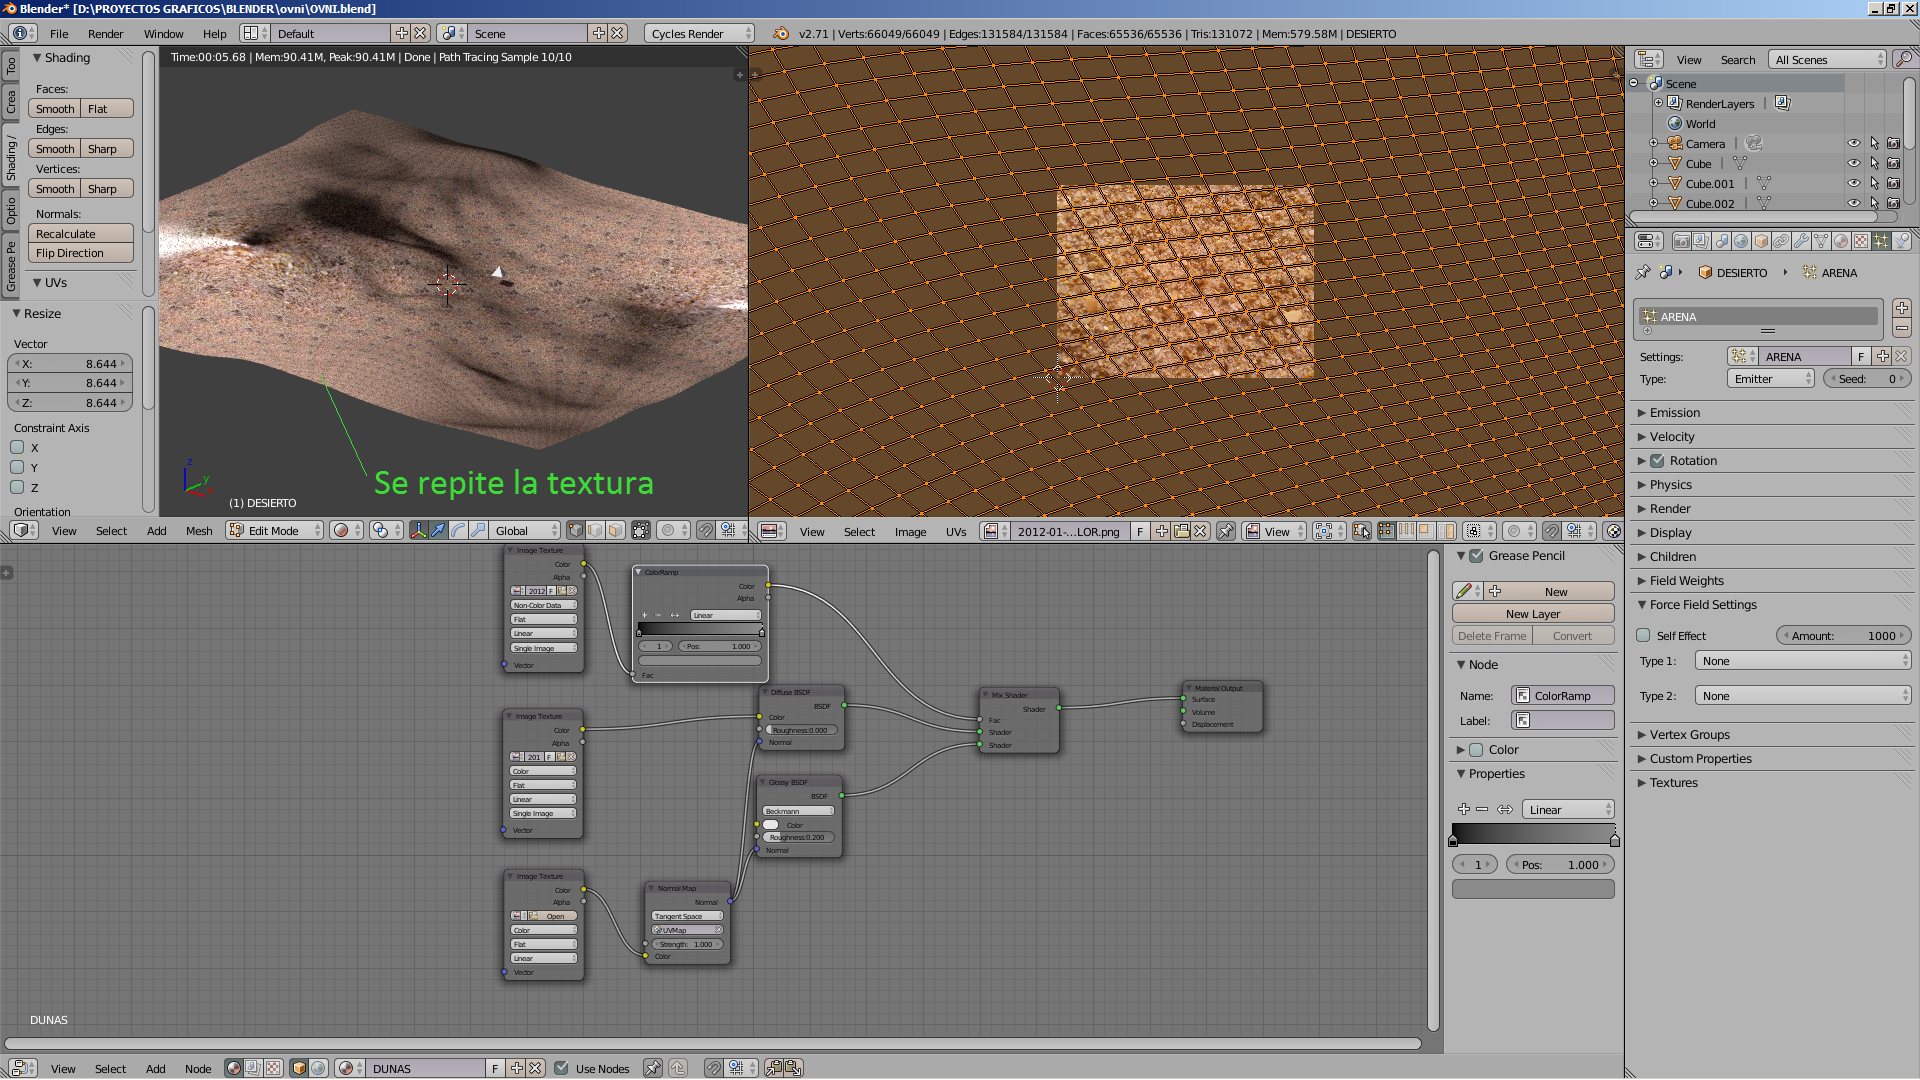Open the particle Type Emitter dropdown
The width and height of the screenshot is (1920, 1080).
click(x=1769, y=379)
